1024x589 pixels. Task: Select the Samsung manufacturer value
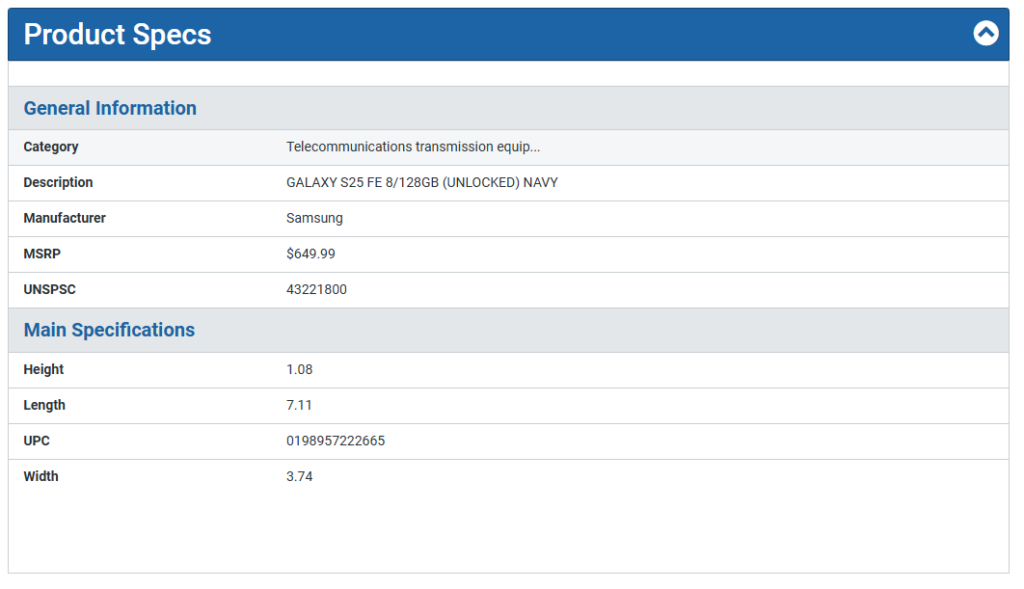tap(314, 218)
